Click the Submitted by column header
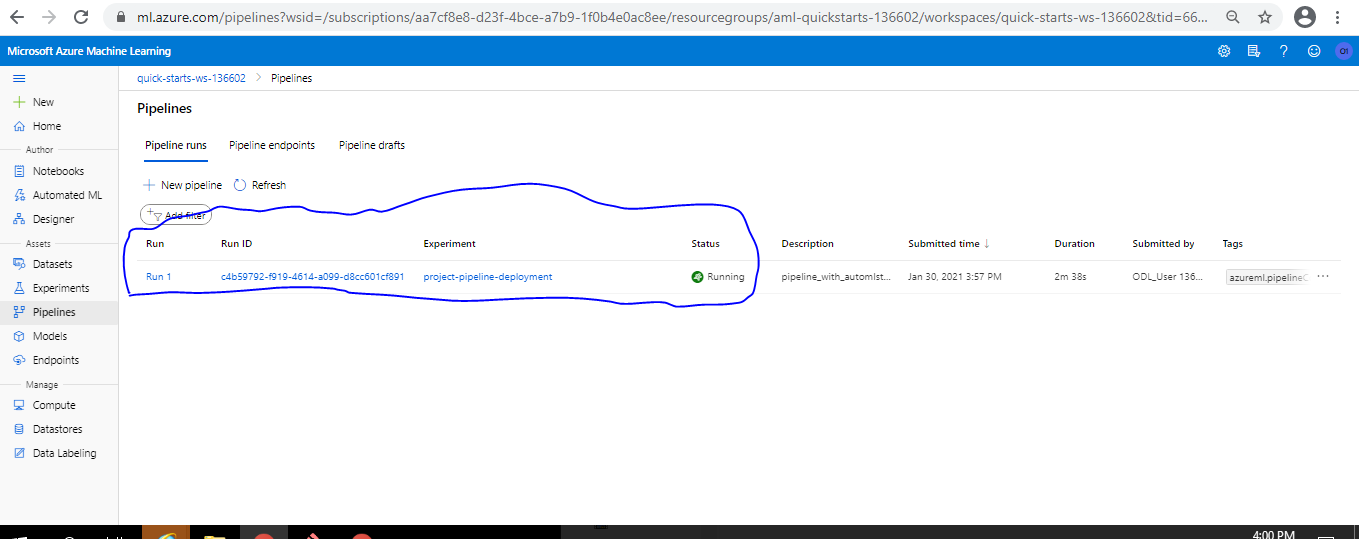Screen dimensions: 1359x539 (1163, 244)
